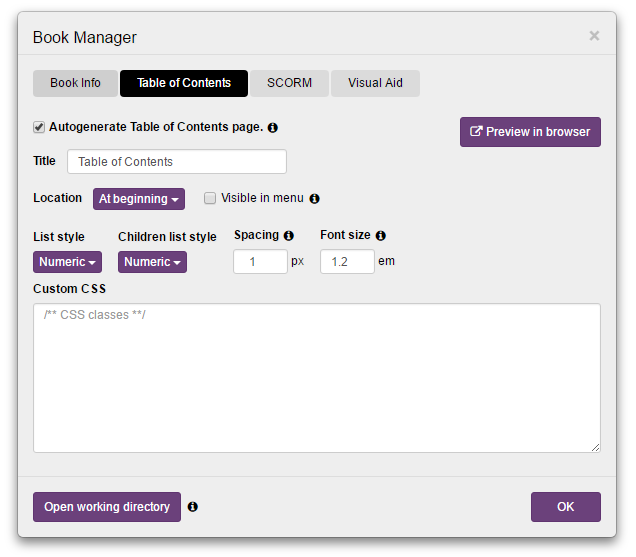636x557 pixels.
Task: Click the Font size info icon
Action: coord(381,236)
